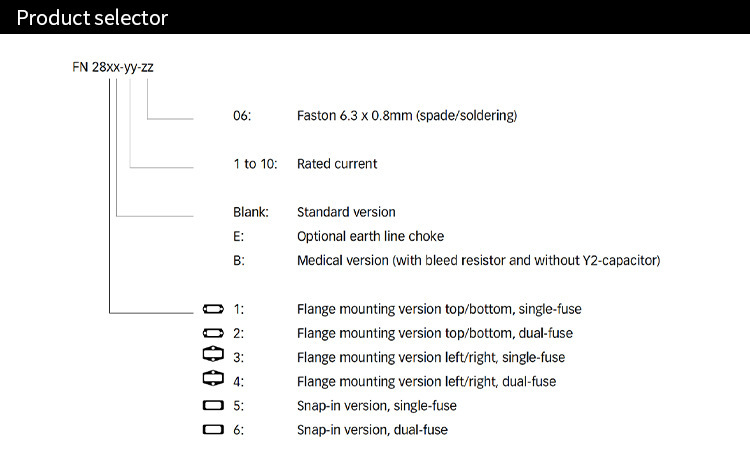The image size is (750, 458).
Task: Select the left/right single-fuse flange icon
Action: point(213,354)
